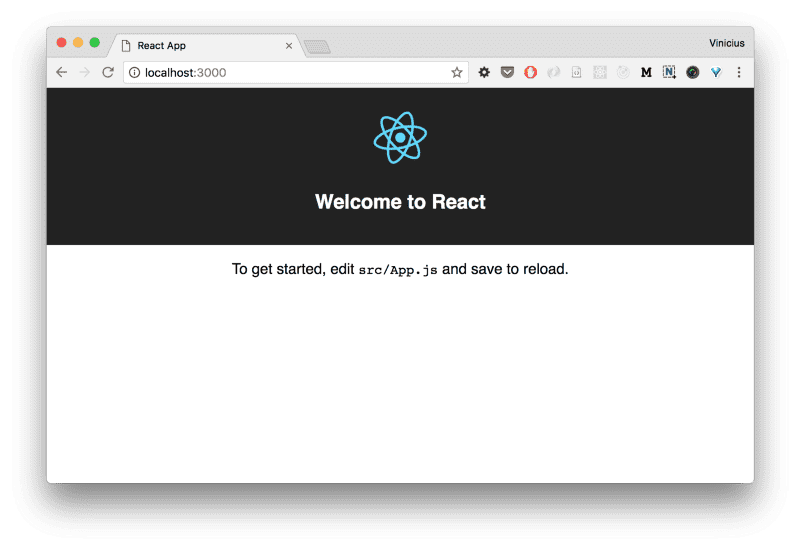Open the blue Vue devtools extension icon

tap(716, 72)
